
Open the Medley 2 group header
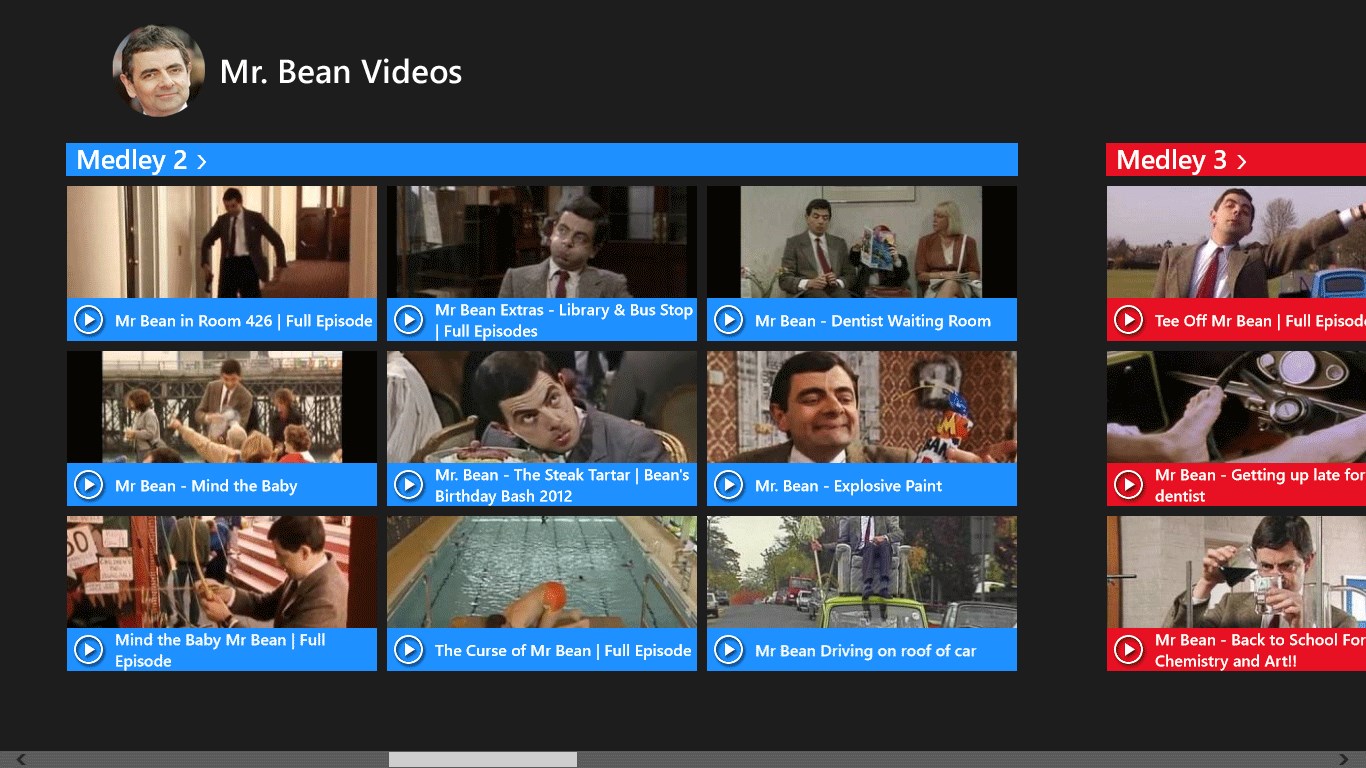coord(542,160)
